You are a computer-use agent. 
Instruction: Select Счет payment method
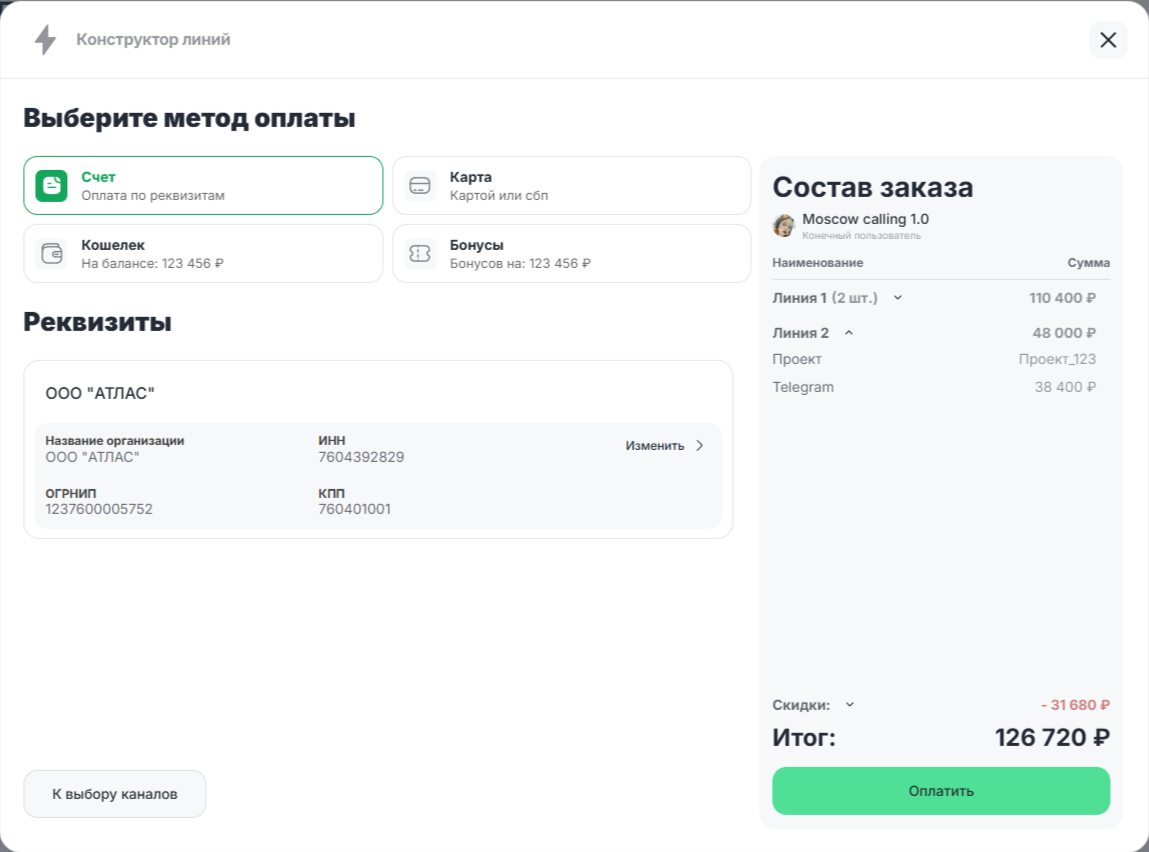(x=203, y=186)
